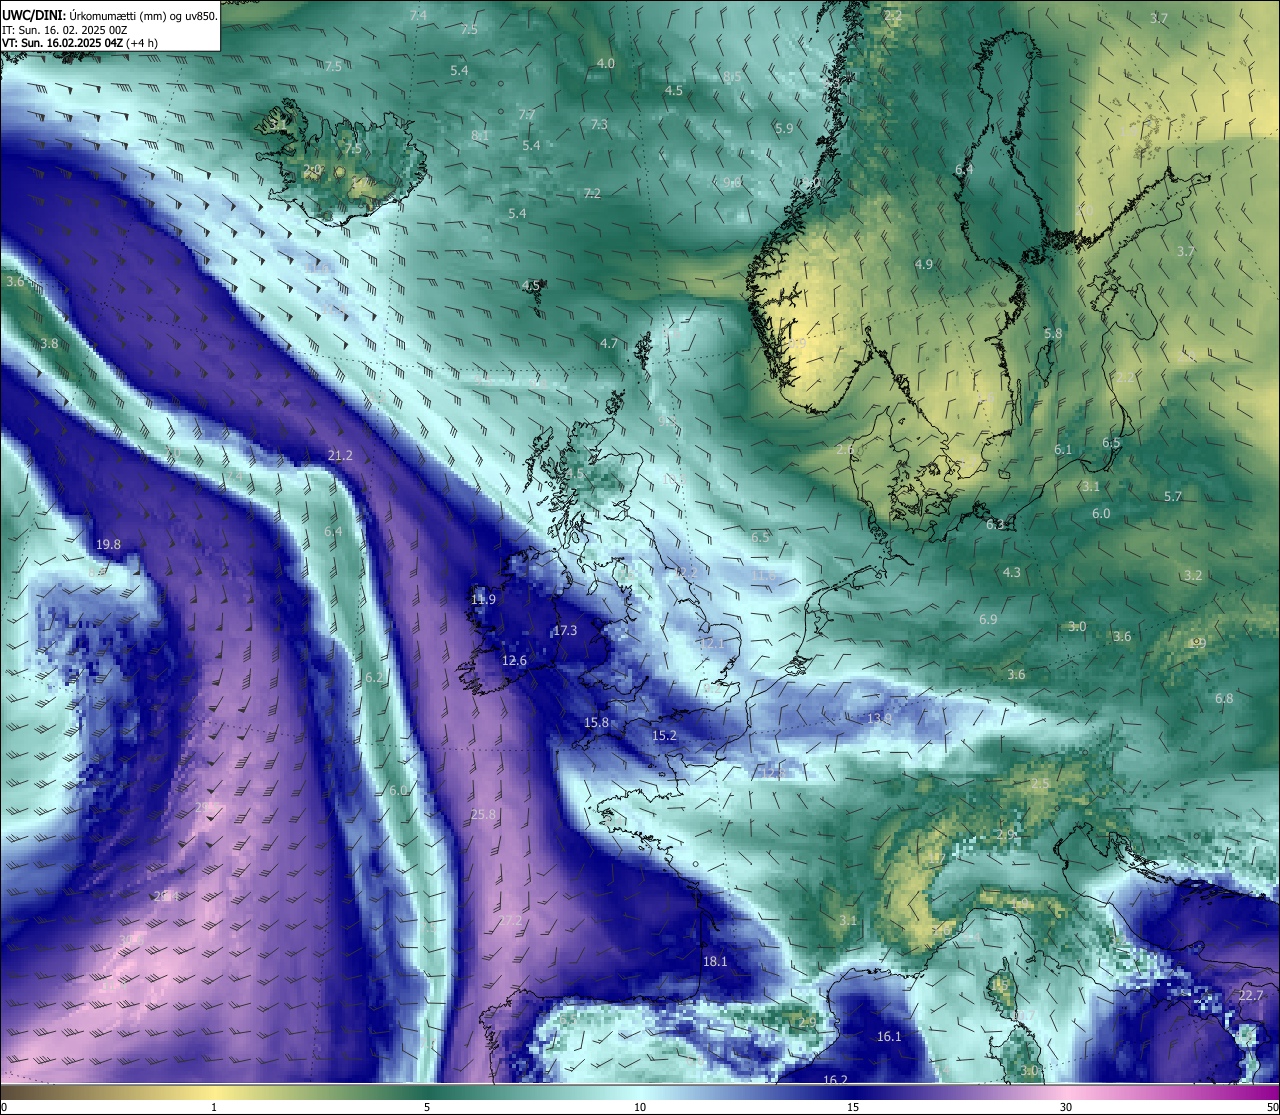Screen dimensions: 1280x1115
Task: Click the 12.6 value over Ireland
Action: pyautogui.click(x=514, y=661)
